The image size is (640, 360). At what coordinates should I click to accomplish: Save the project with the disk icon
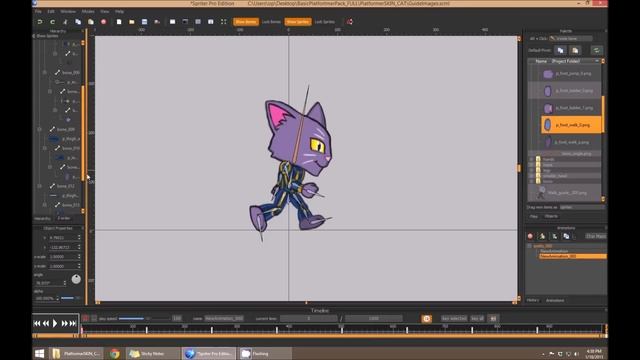144,22
